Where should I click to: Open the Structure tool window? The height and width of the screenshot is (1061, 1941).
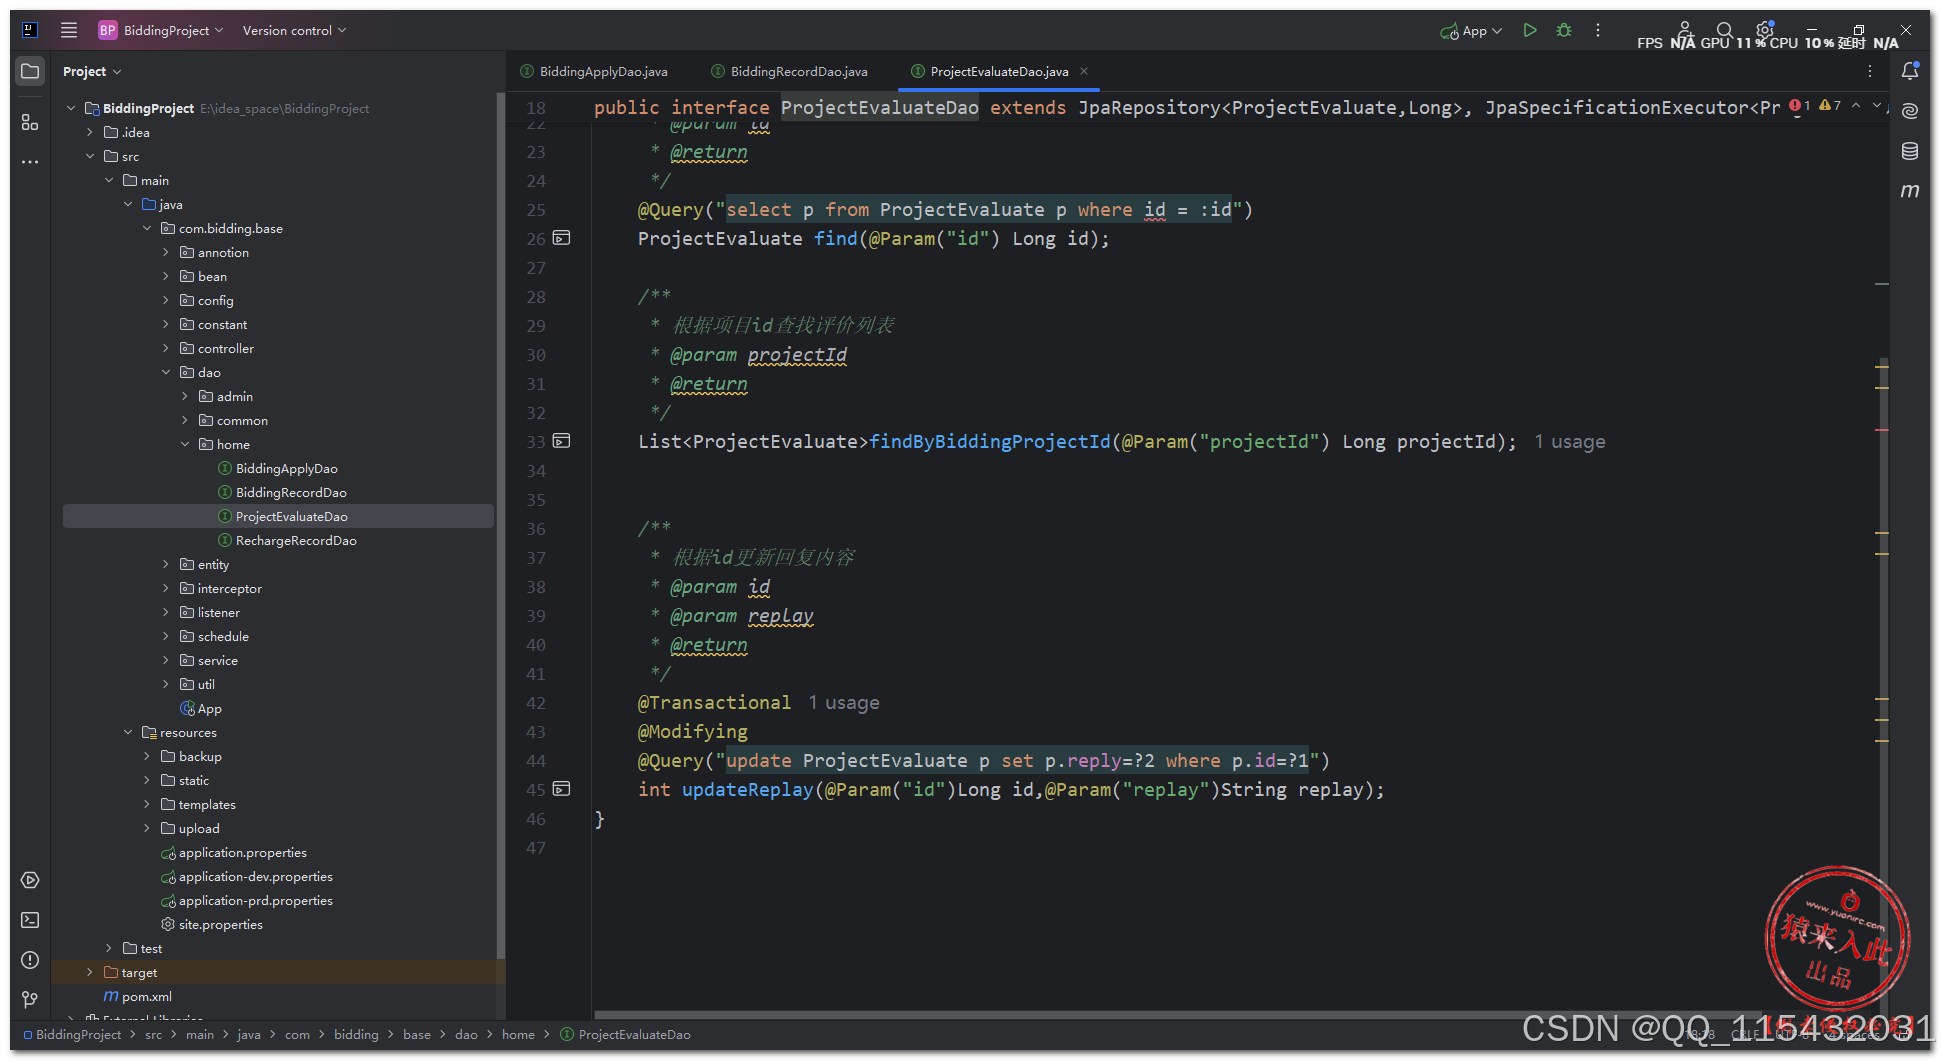tap(30, 122)
